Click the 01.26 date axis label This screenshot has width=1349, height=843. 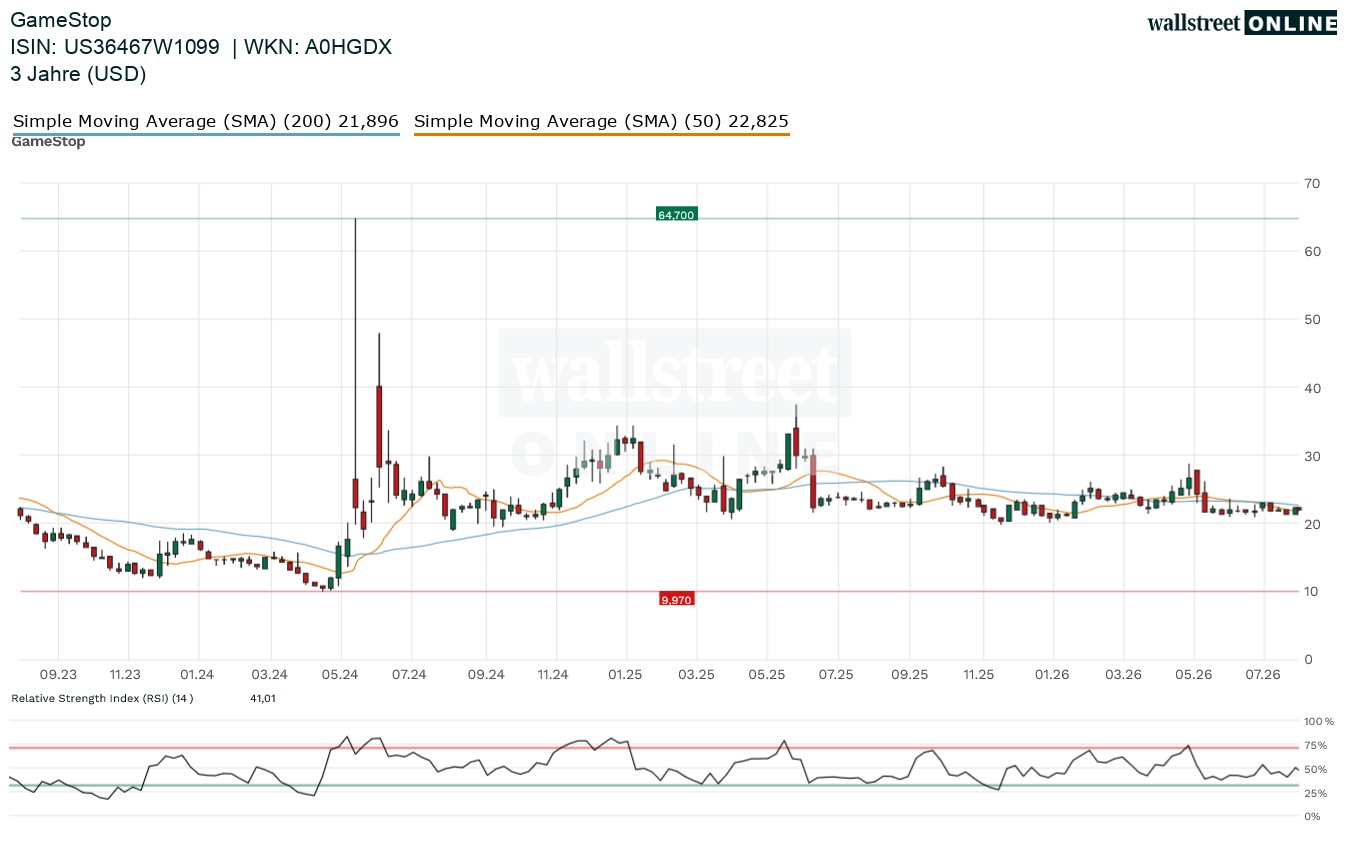[x=1052, y=675]
